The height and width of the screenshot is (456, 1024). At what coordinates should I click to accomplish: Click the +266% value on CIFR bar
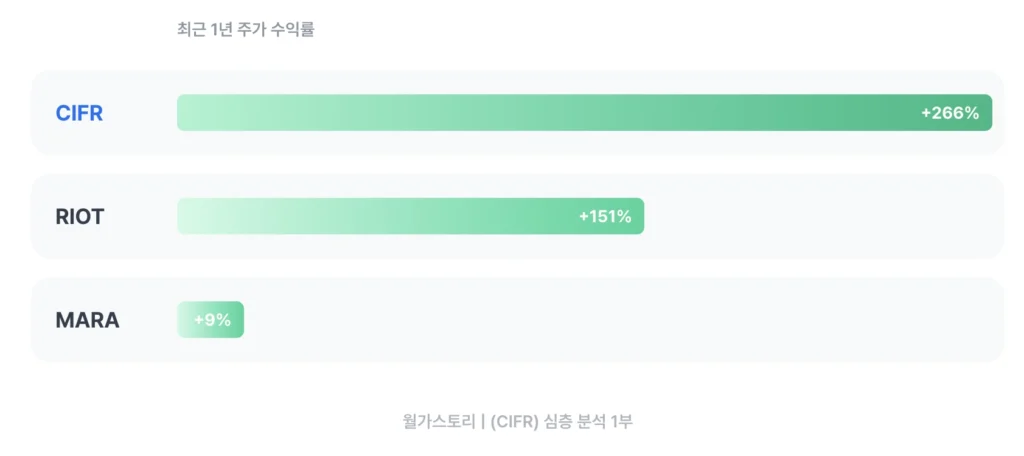point(949,113)
